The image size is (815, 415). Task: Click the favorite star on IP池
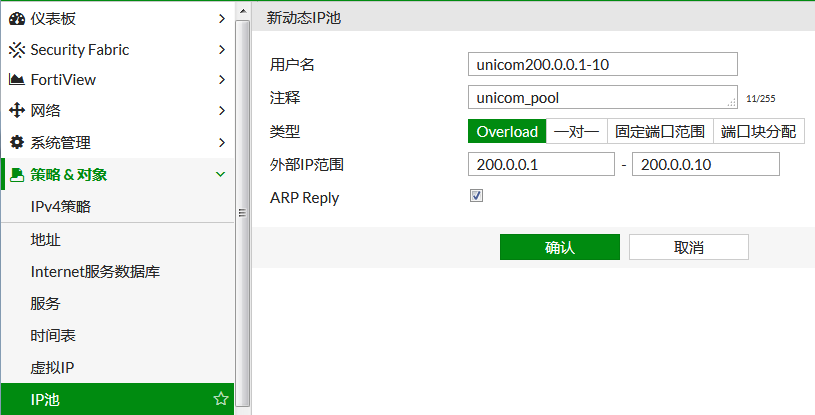pyautogui.click(x=221, y=399)
